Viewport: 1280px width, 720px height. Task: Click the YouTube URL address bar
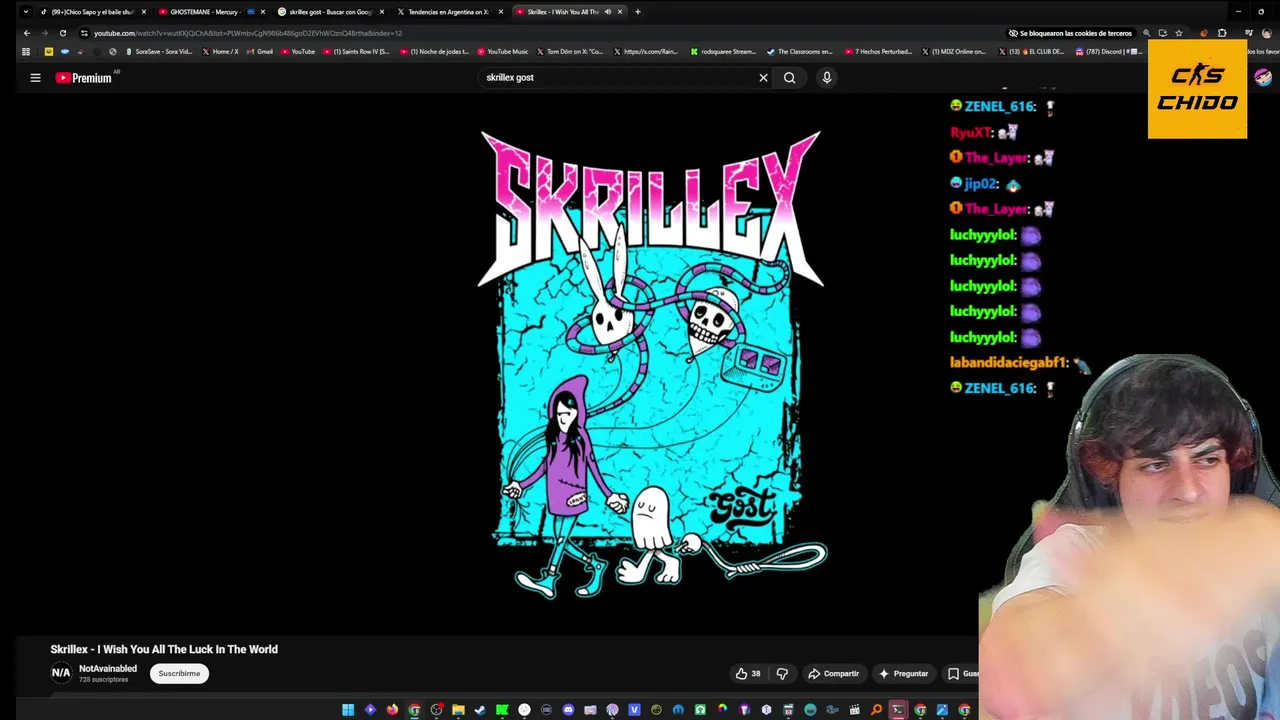(x=248, y=33)
